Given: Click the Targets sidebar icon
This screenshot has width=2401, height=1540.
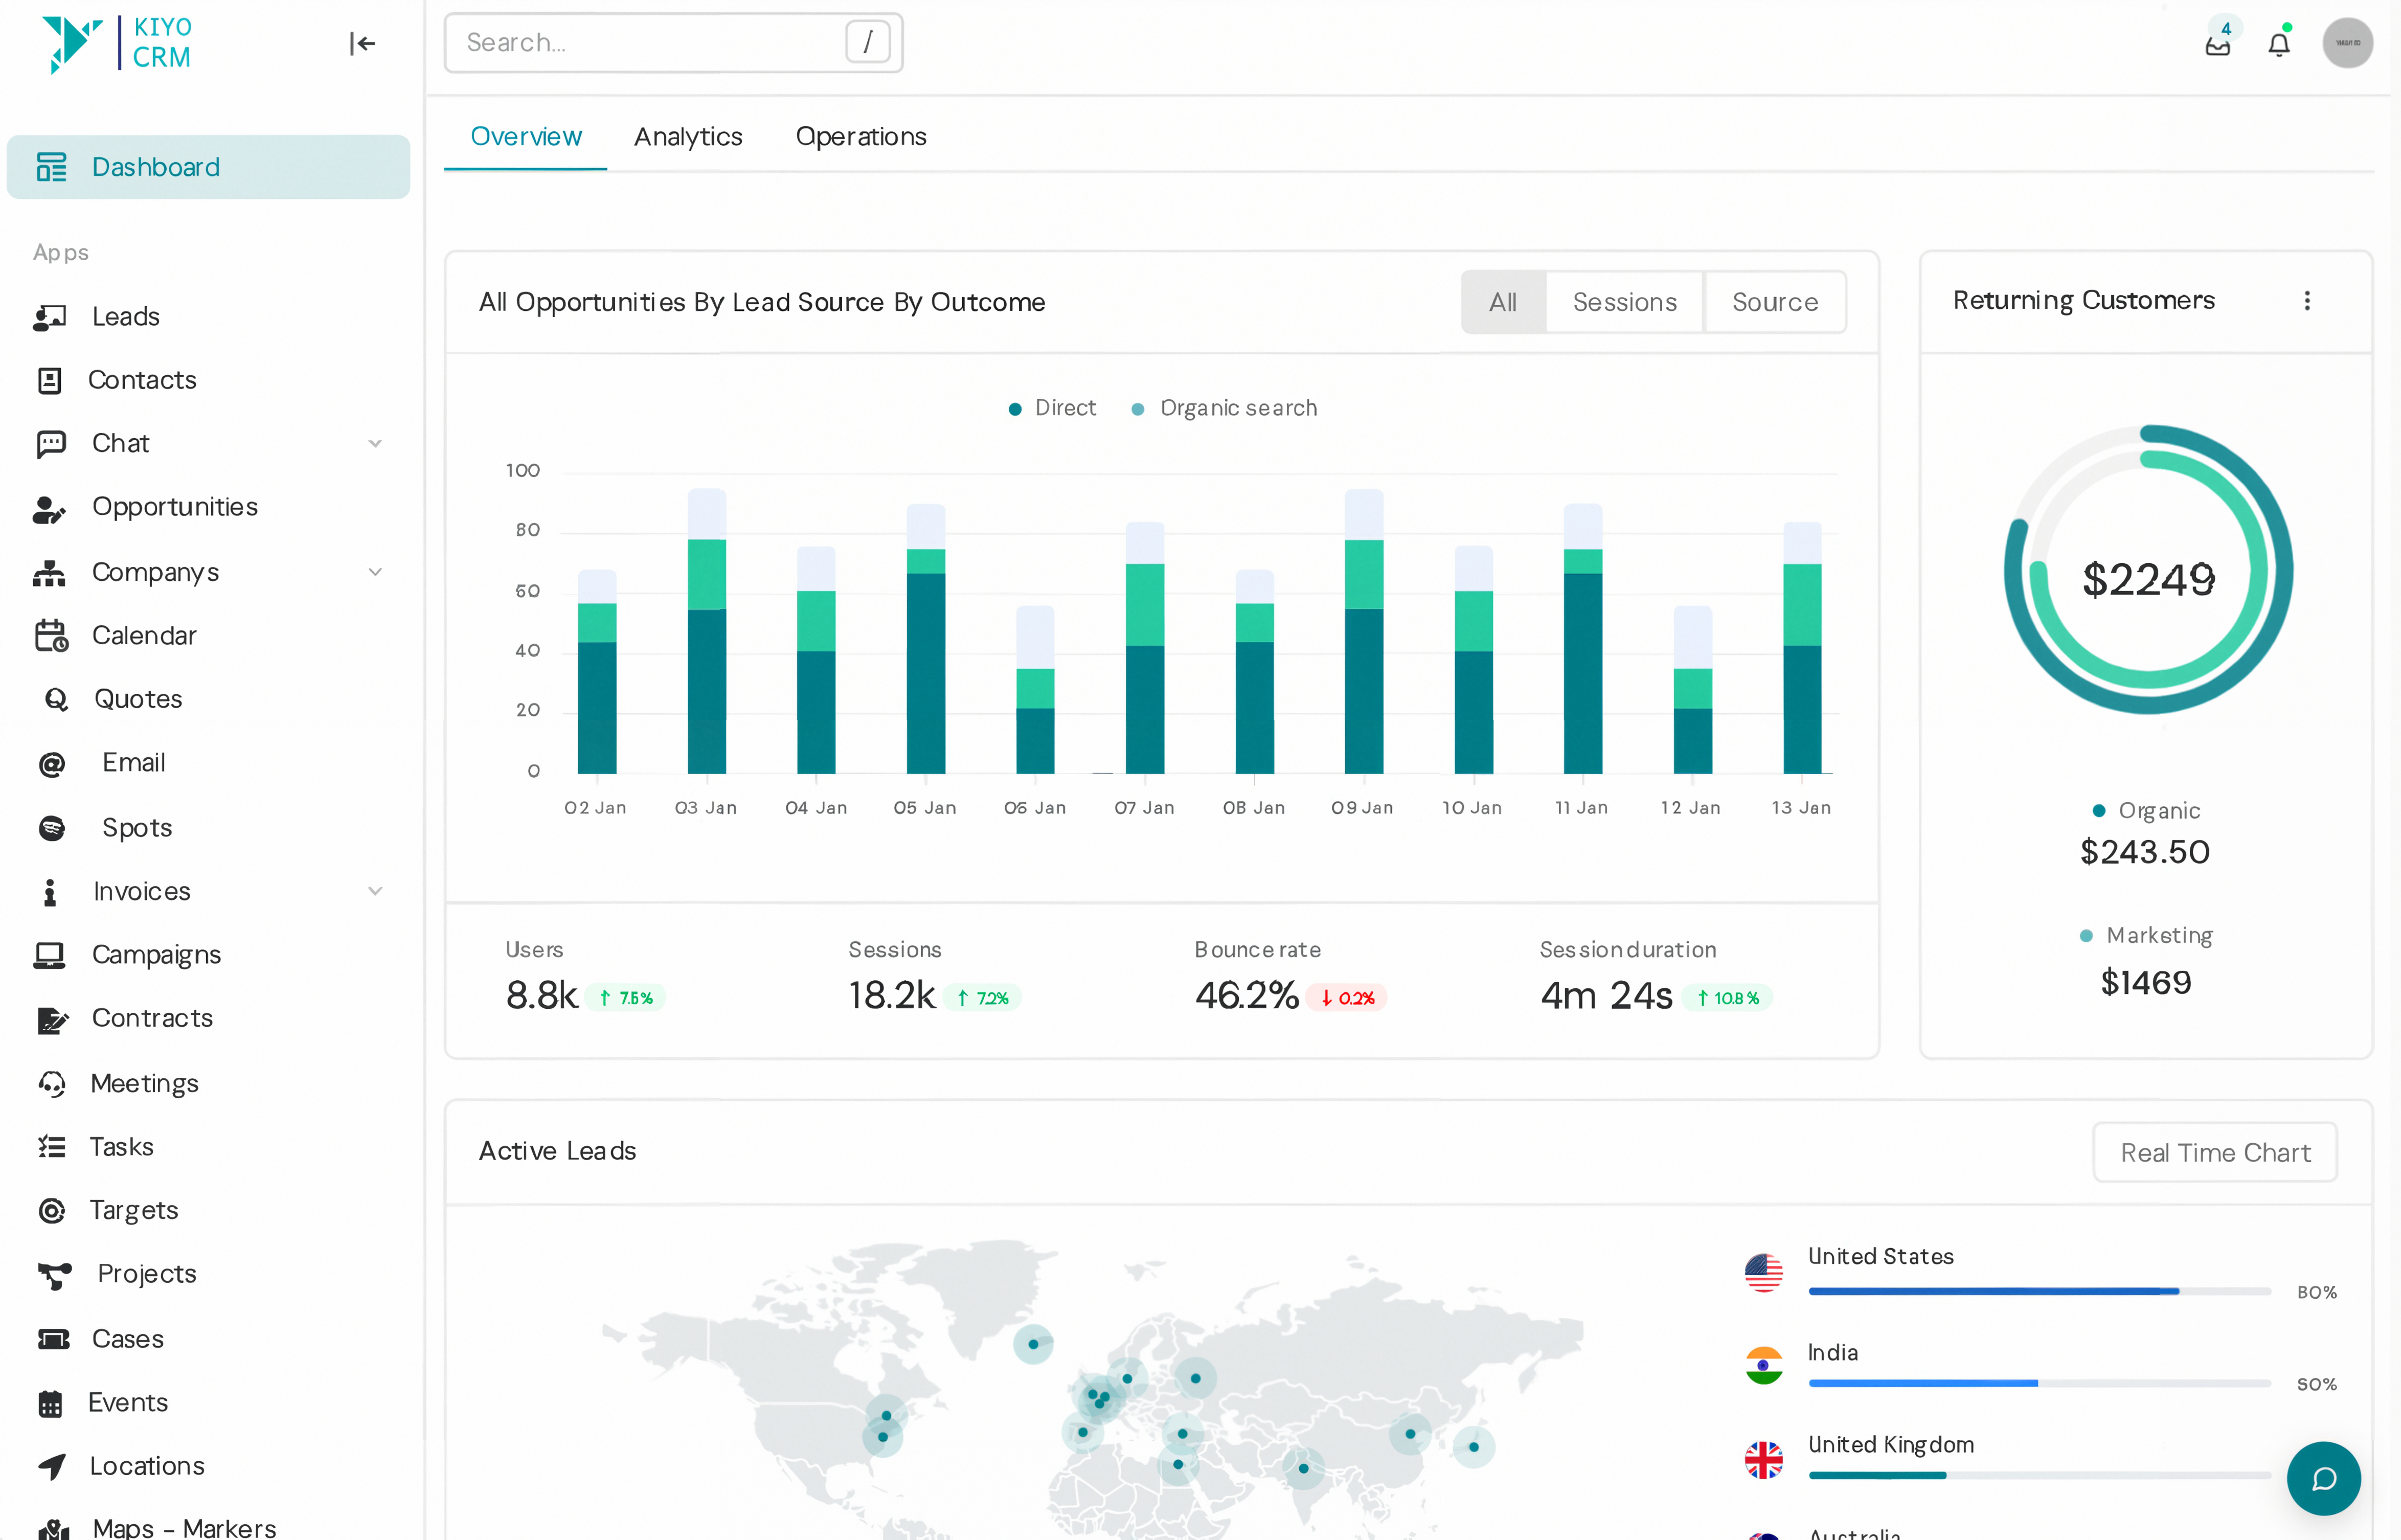Looking at the screenshot, I should pos(51,1210).
